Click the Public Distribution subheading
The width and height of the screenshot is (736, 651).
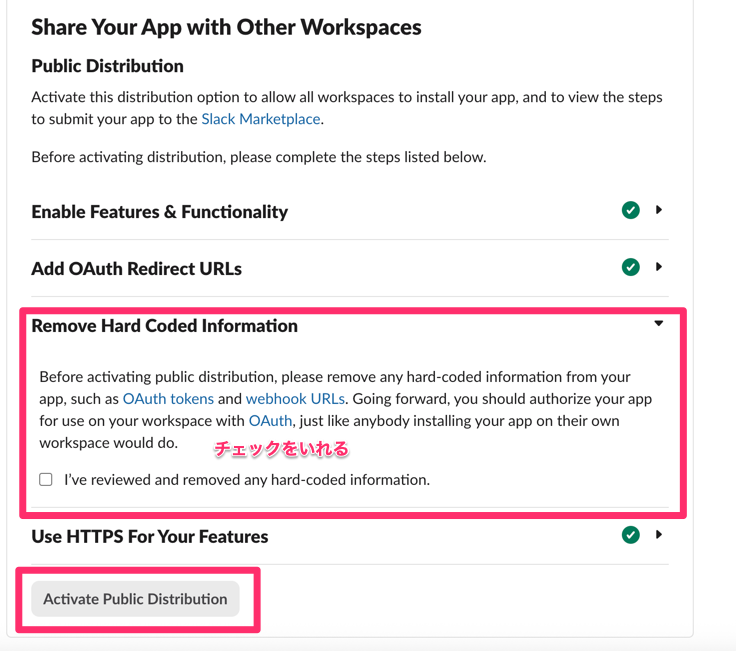107,66
